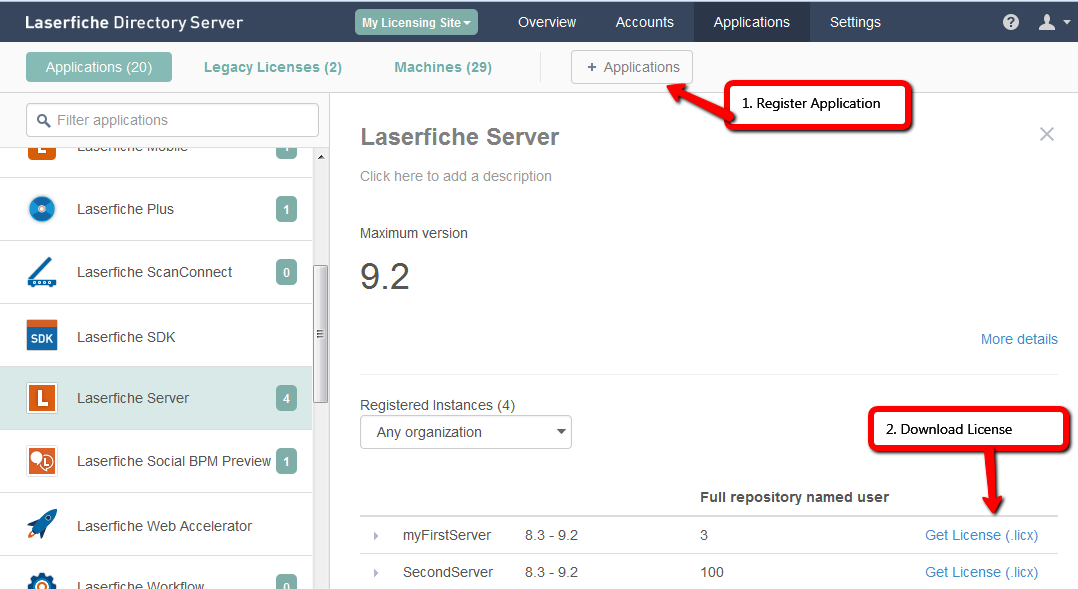Click 'Click here to add a description'
This screenshot has height=589, width=1078.
(x=456, y=176)
